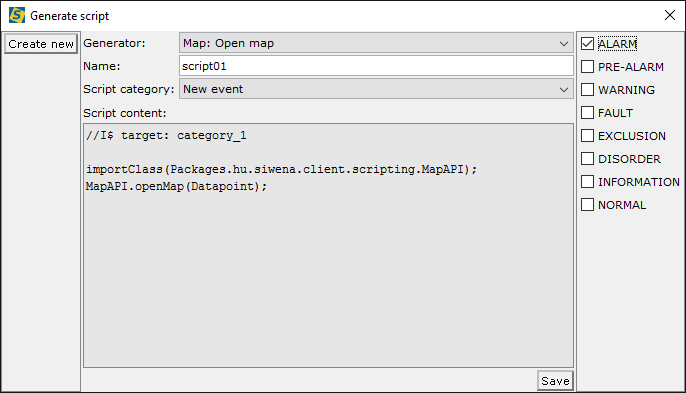Select the NORMAL checkbox

(x=587, y=205)
